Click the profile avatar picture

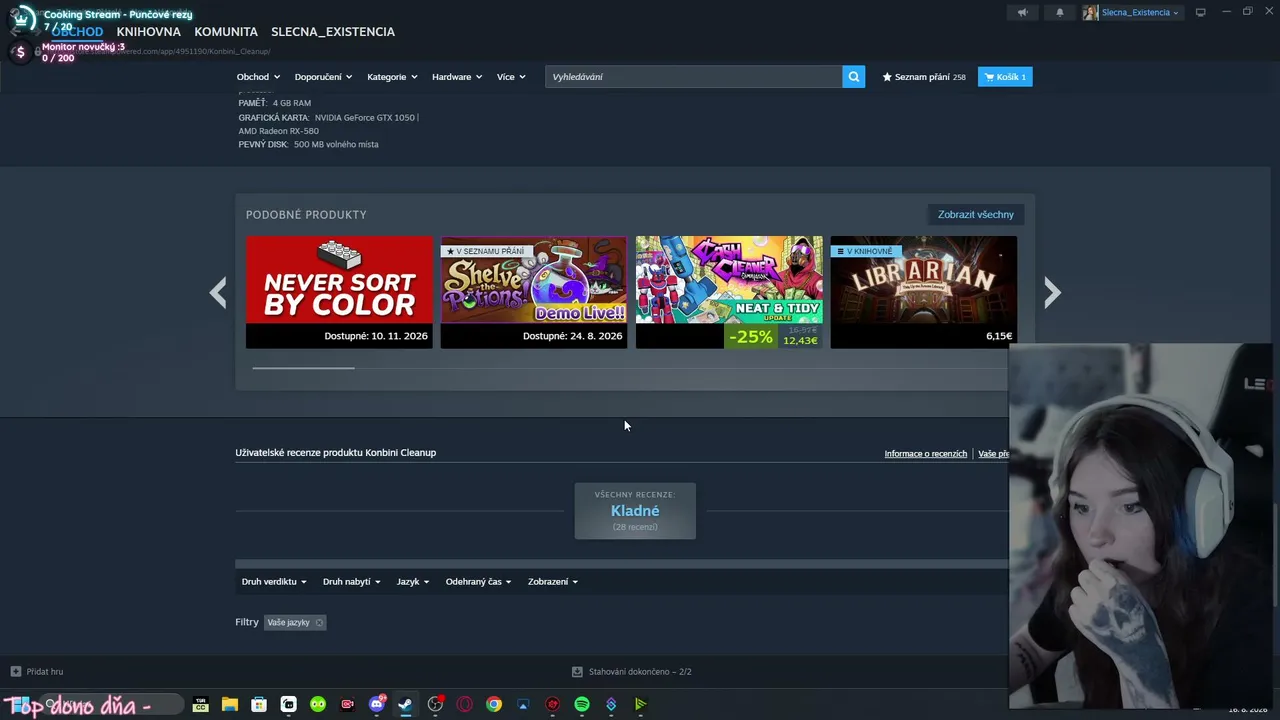click(x=1090, y=13)
